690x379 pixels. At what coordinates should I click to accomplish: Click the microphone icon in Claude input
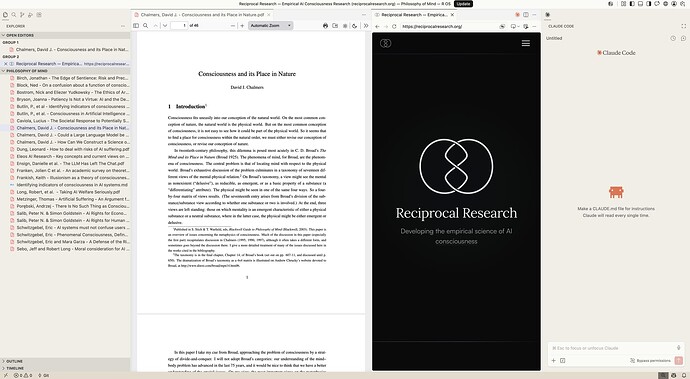tap(679, 348)
